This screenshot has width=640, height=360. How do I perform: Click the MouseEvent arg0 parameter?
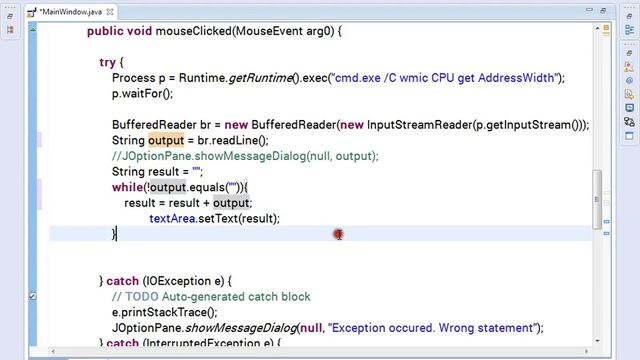(285, 31)
